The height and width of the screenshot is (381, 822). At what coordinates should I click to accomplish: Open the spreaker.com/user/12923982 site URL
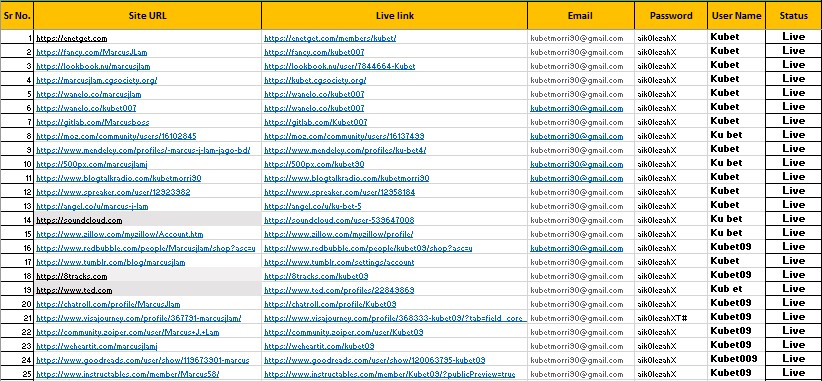pyautogui.click(x=113, y=192)
